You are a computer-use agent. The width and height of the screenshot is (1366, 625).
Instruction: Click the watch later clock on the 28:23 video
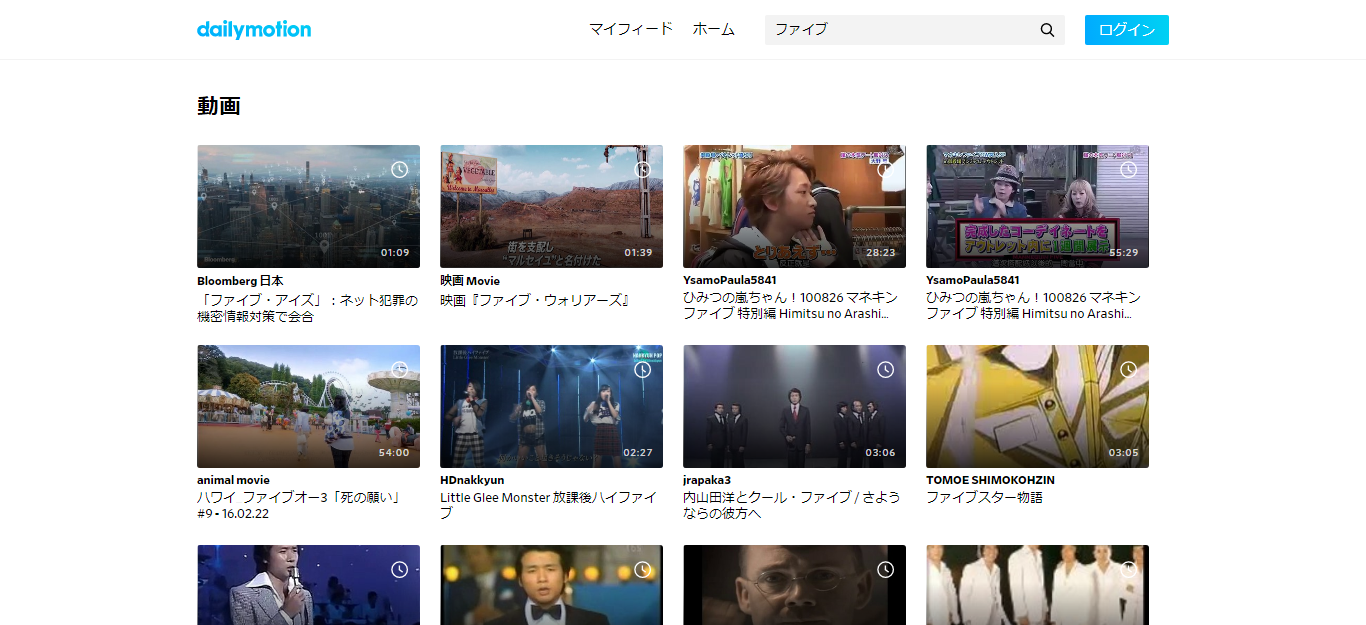coord(886,169)
